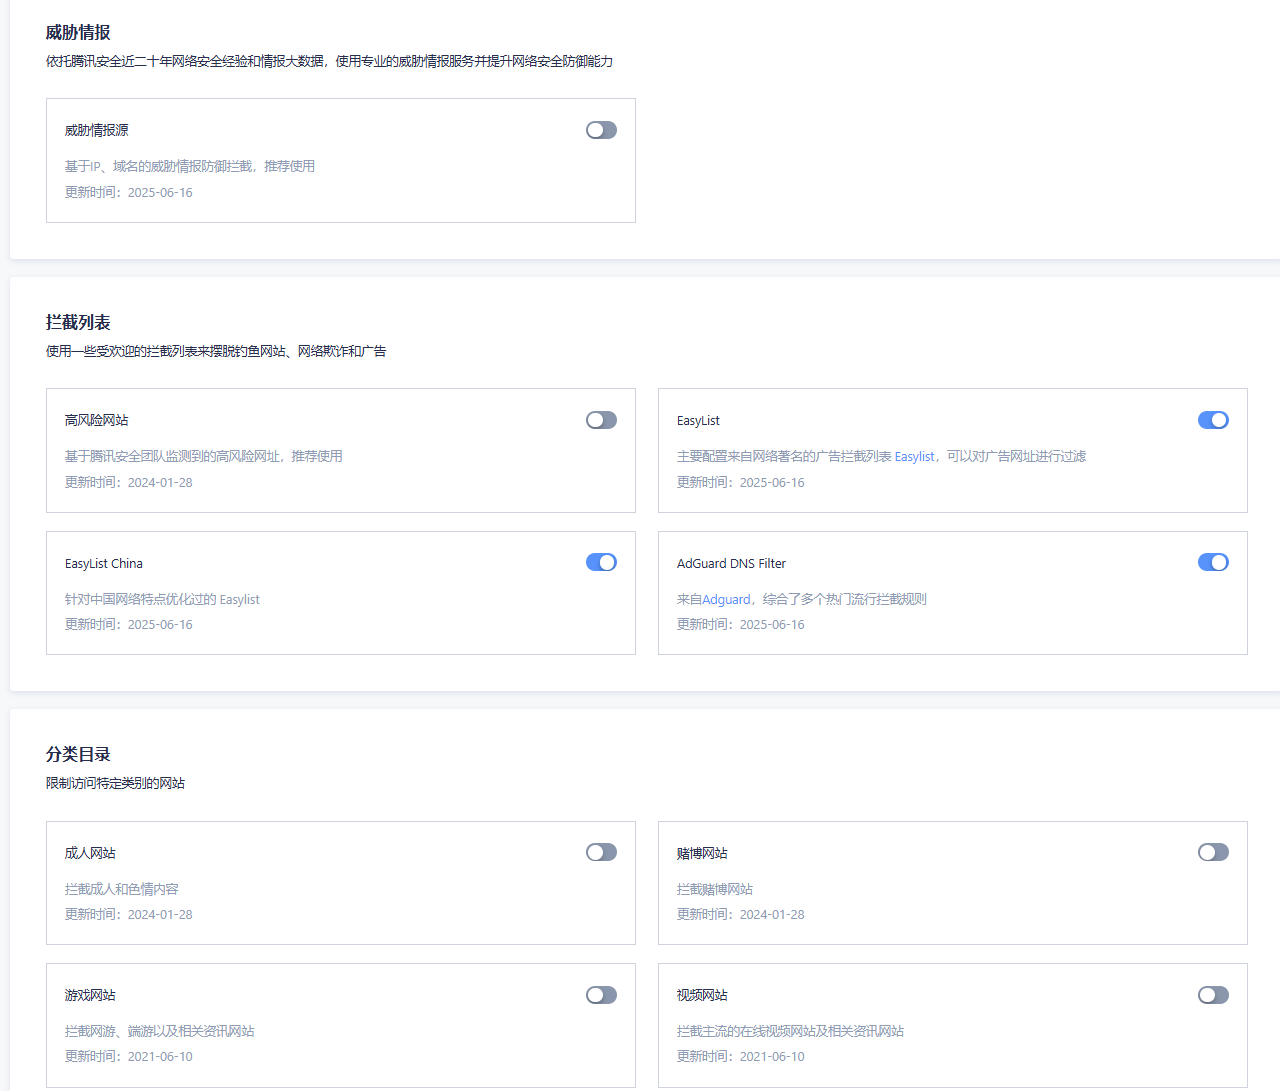
Task: Click the 限制访问特定类别的网站 subtitle
Action: click(115, 783)
